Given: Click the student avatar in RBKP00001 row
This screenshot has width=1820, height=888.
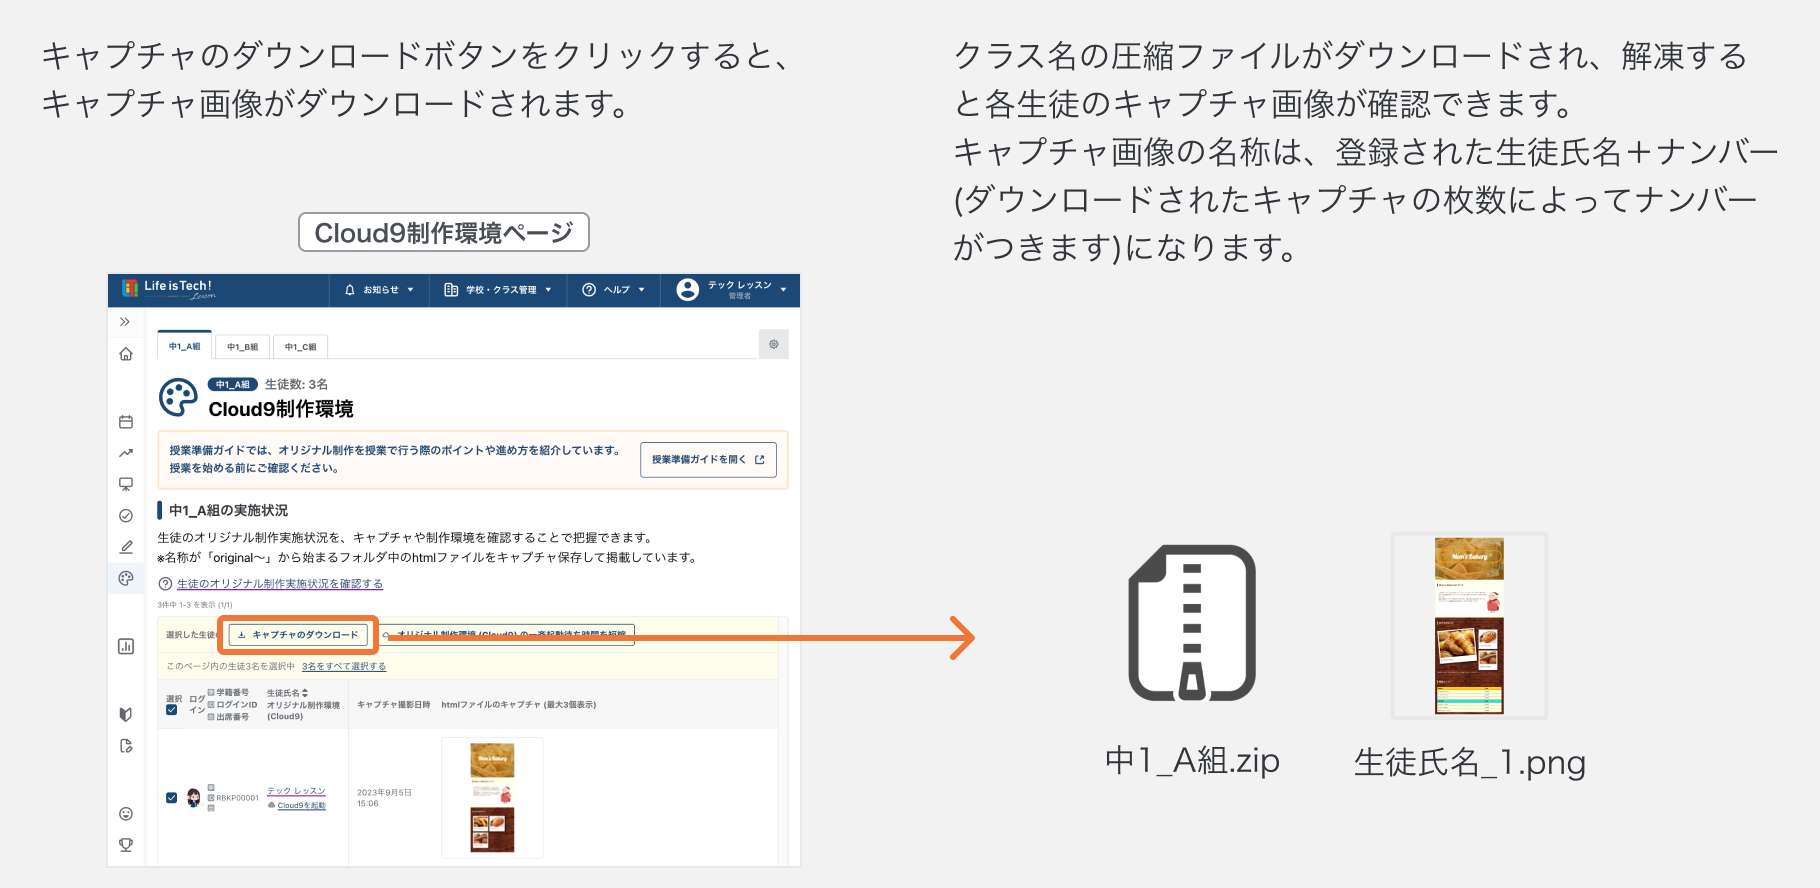Looking at the screenshot, I should point(193,798).
